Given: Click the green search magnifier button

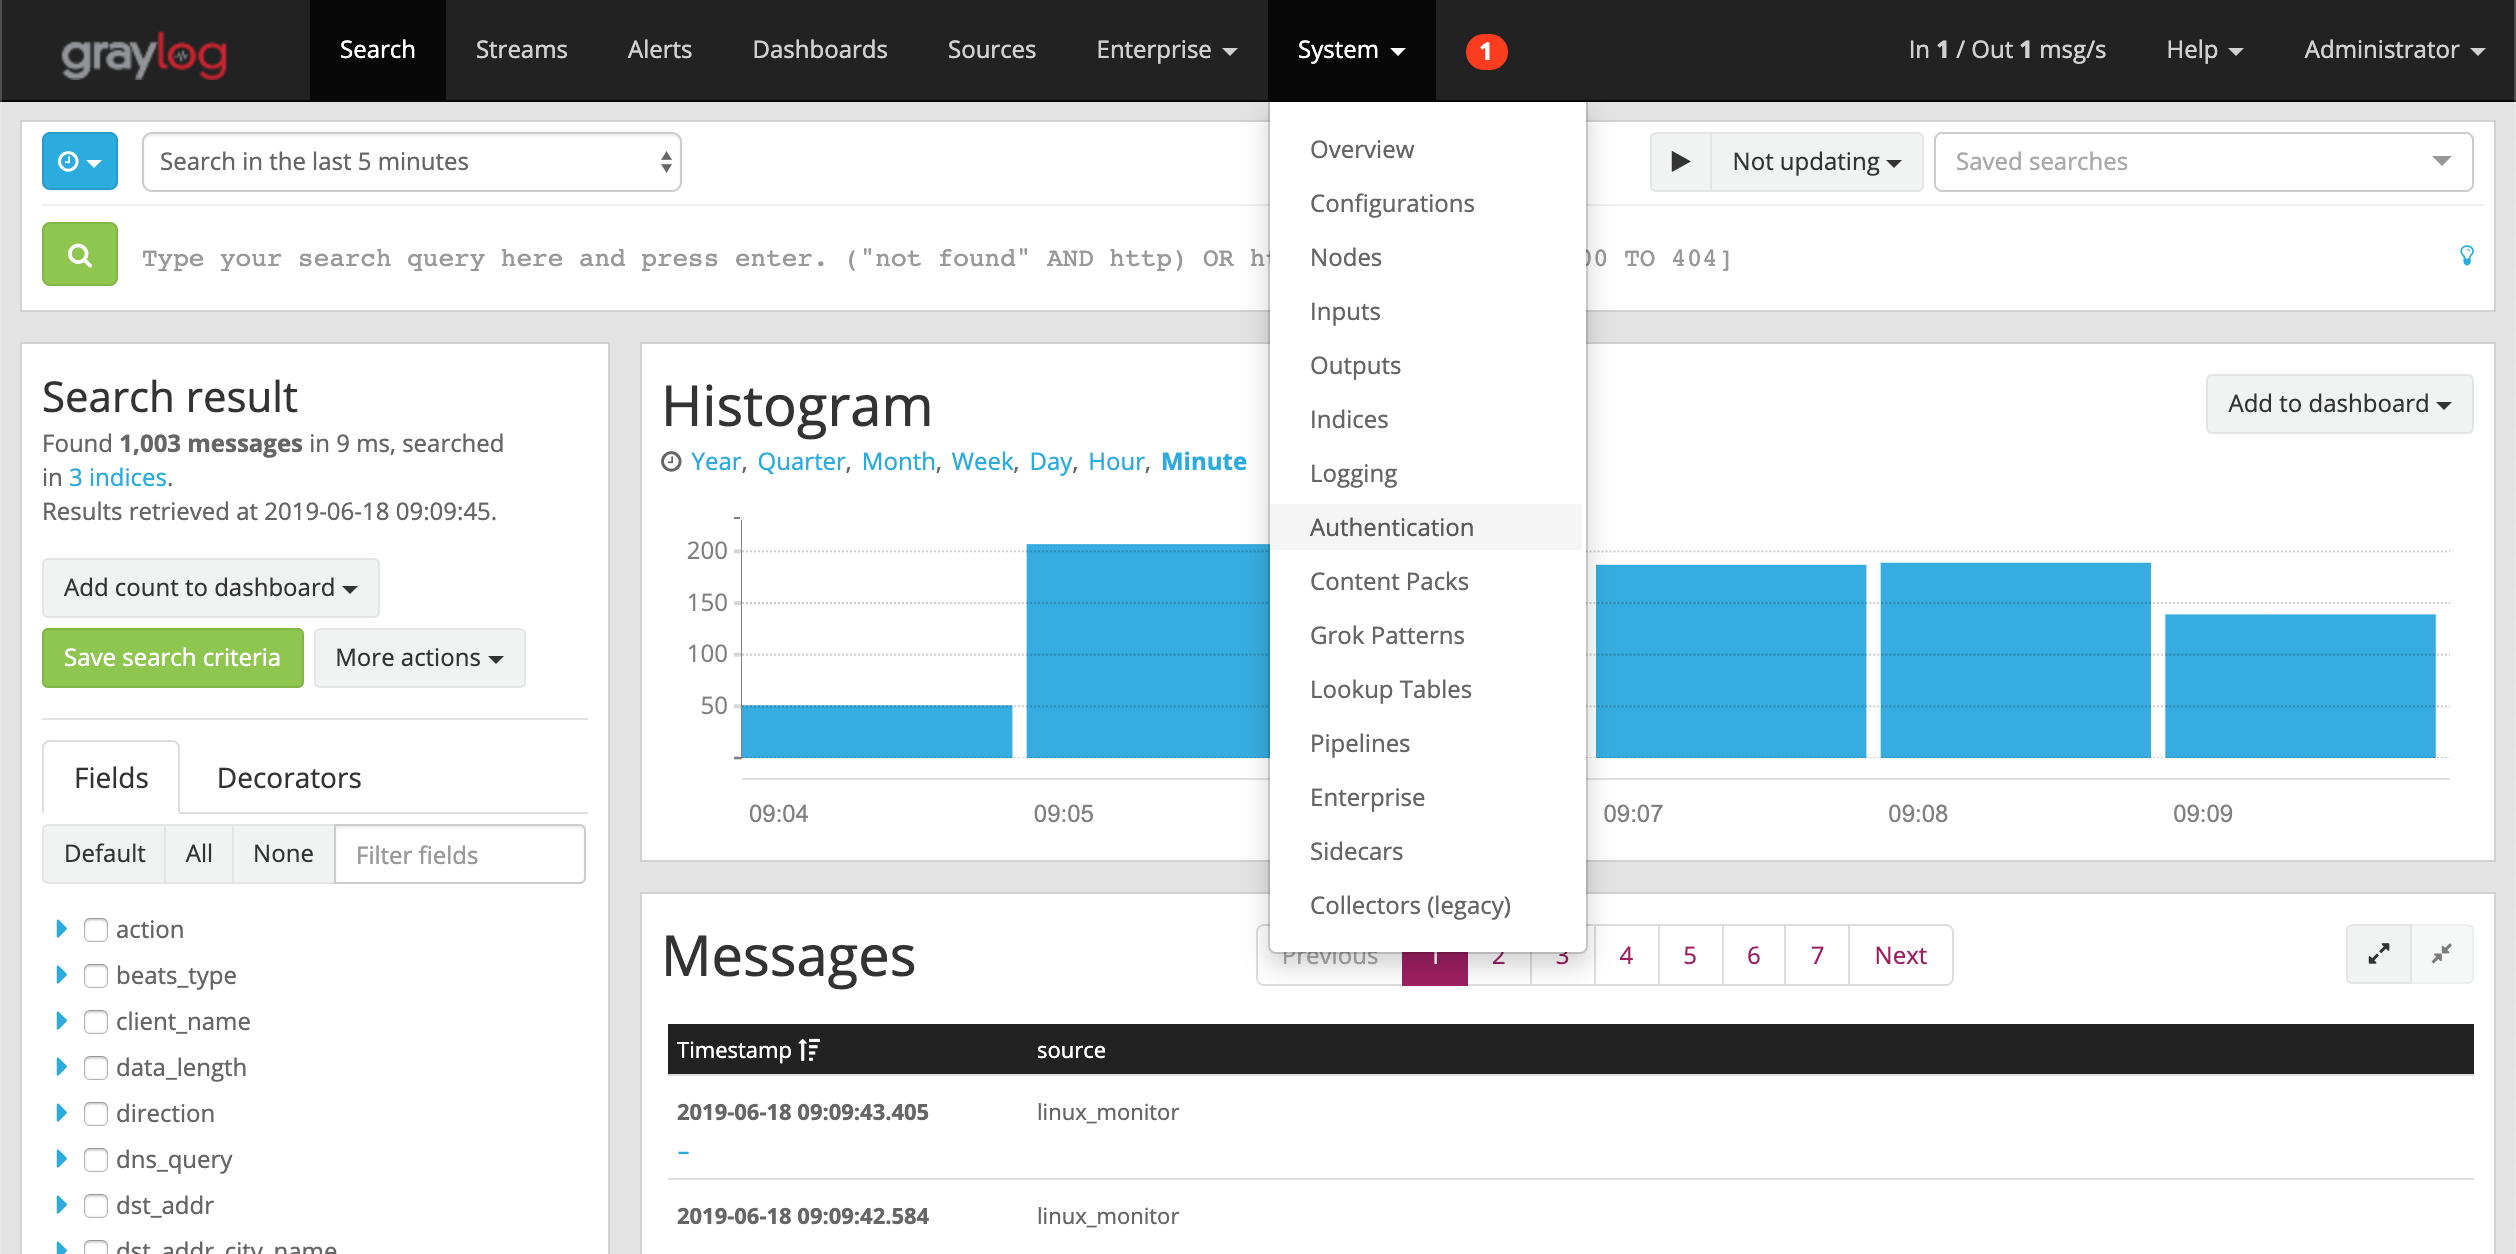Looking at the screenshot, I should pyautogui.click(x=80, y=255).
